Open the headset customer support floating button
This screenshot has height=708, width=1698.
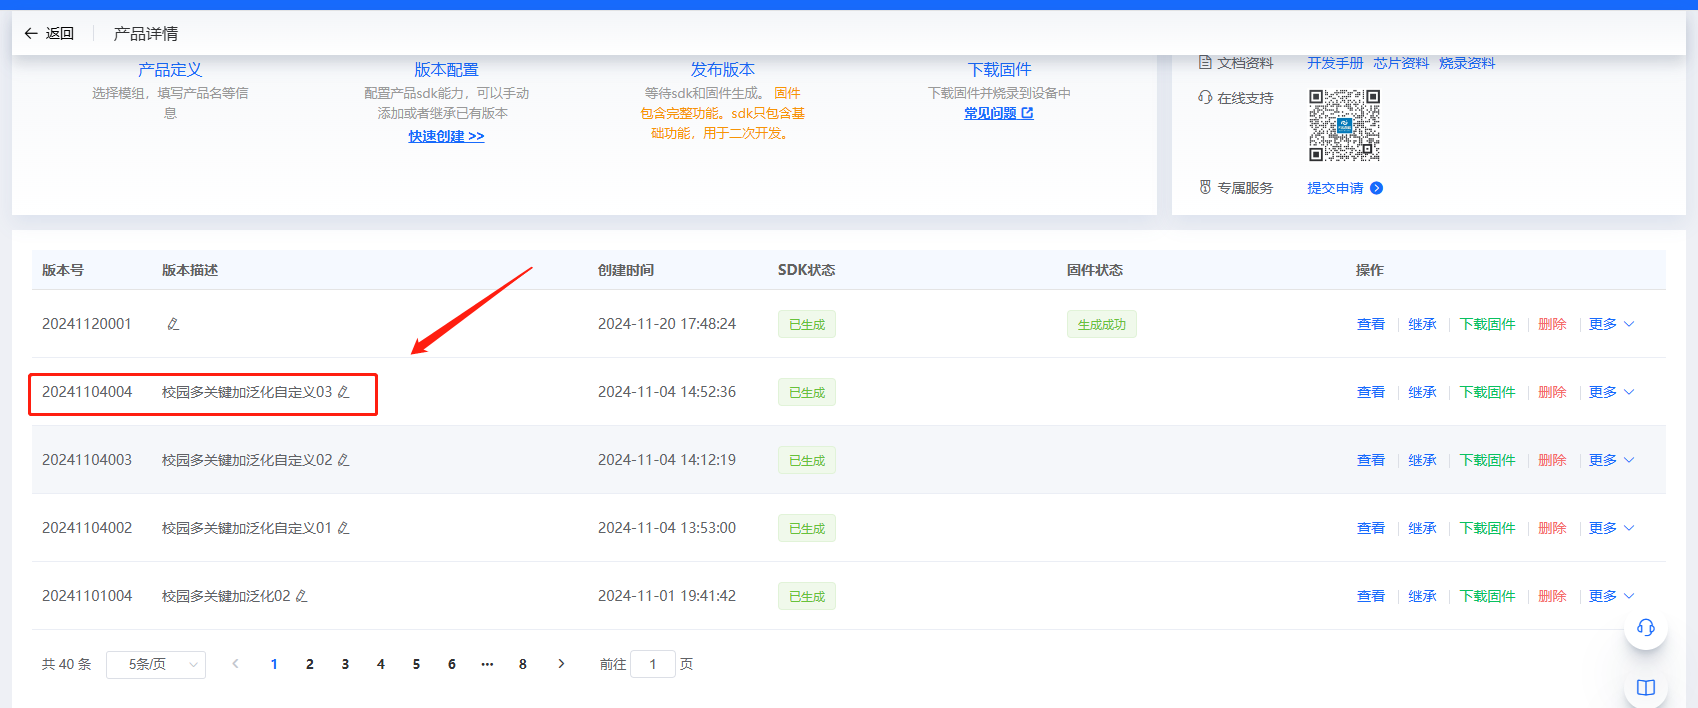[1645, 628]
